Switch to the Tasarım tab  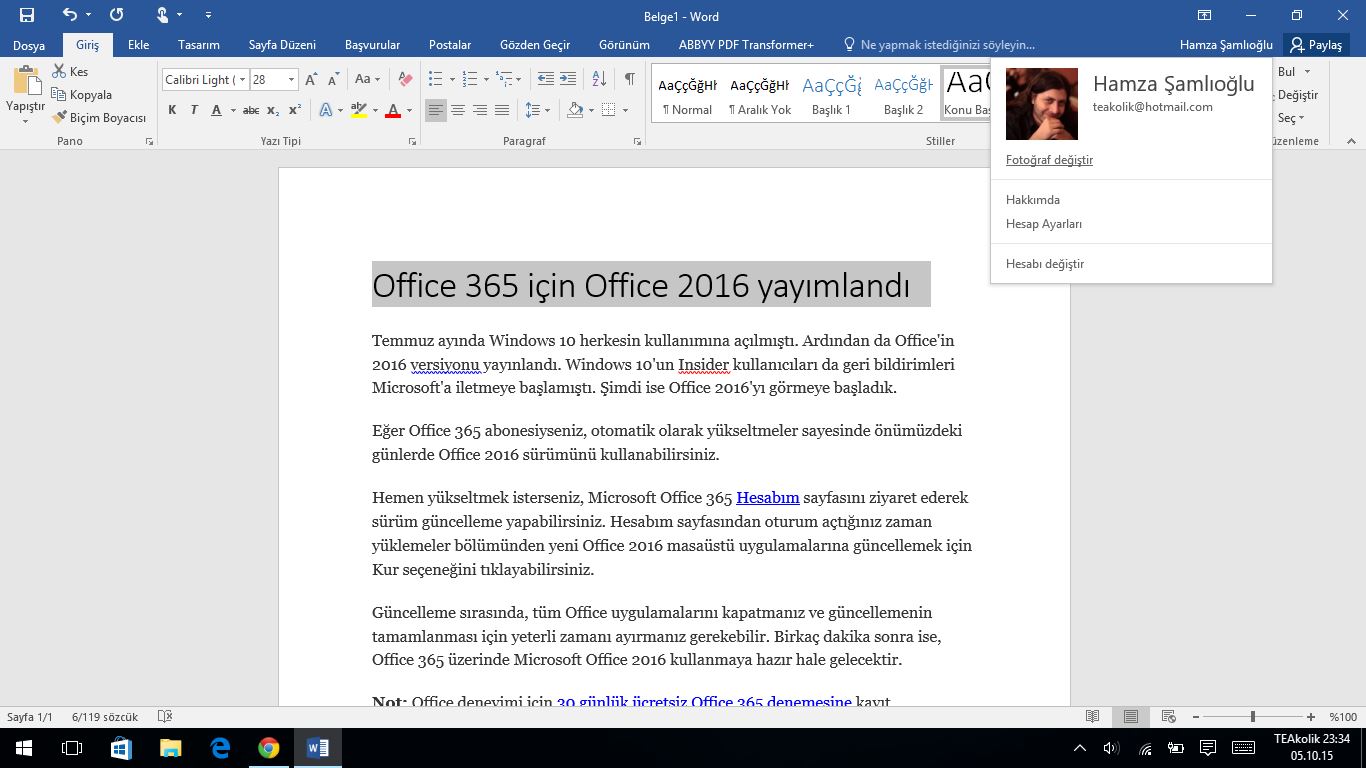(199, 45)
